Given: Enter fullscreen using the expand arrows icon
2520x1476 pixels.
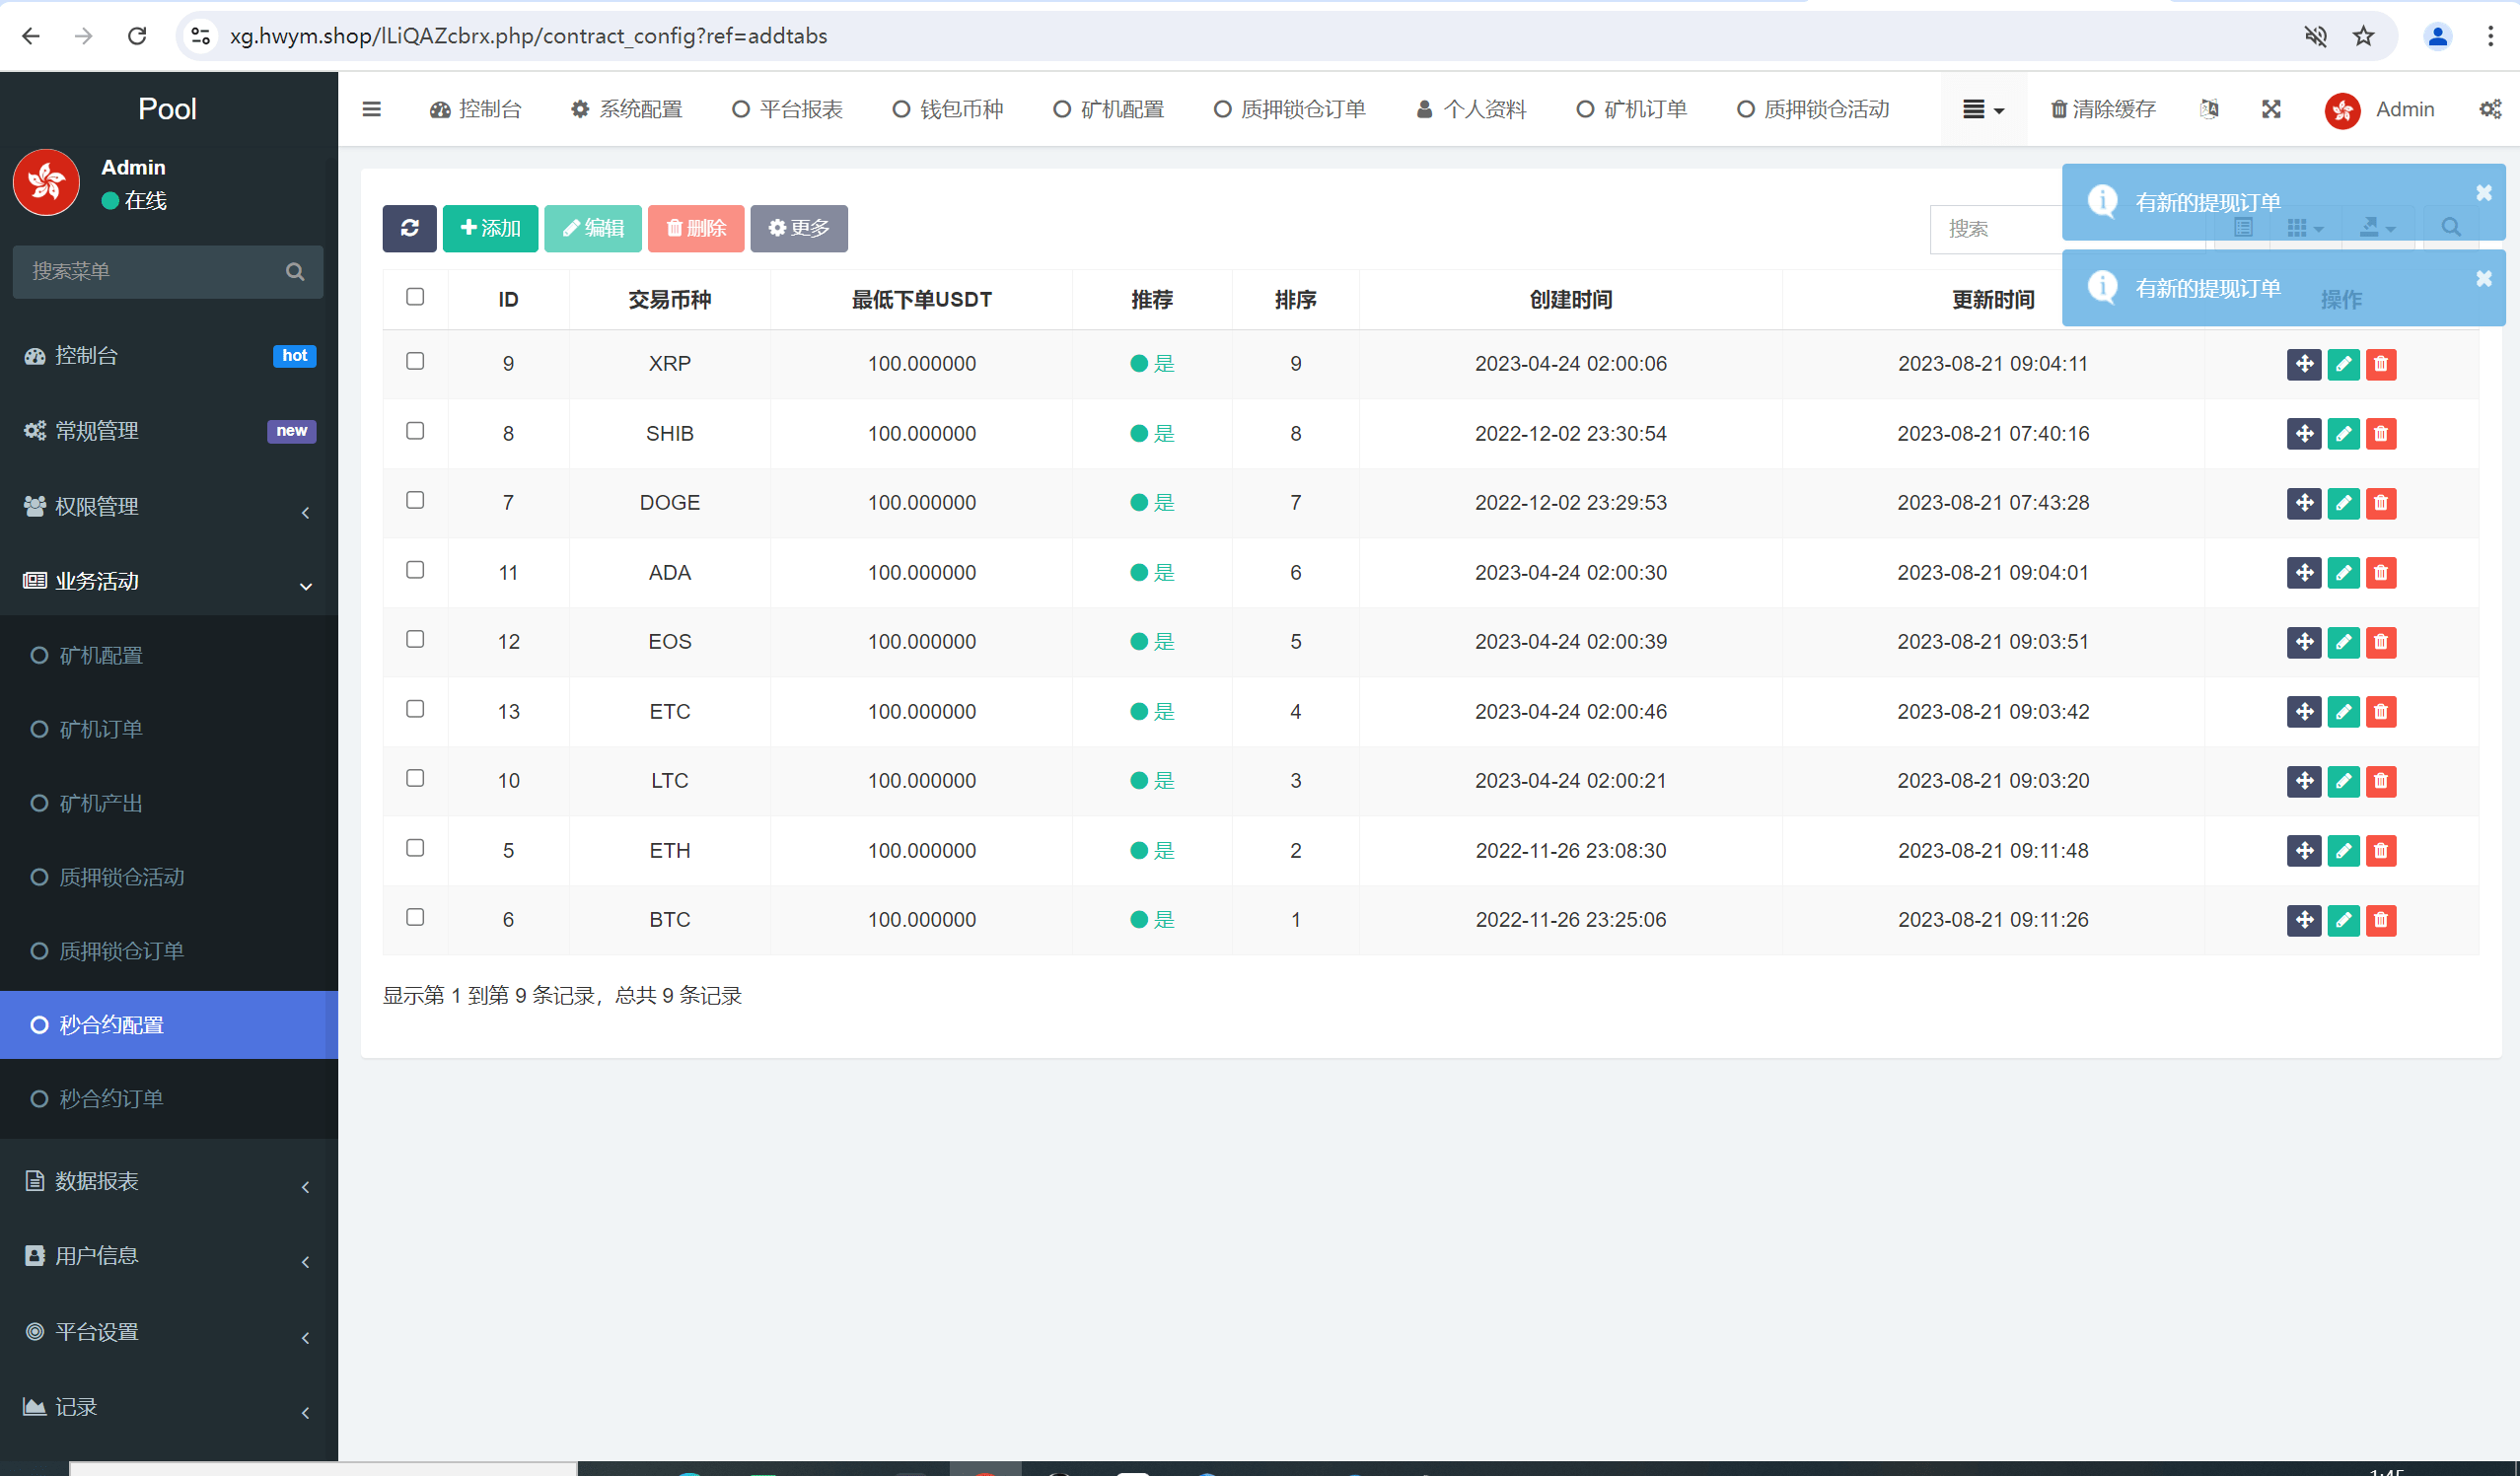Looking at the screenshot, I should click(2271, 109).
